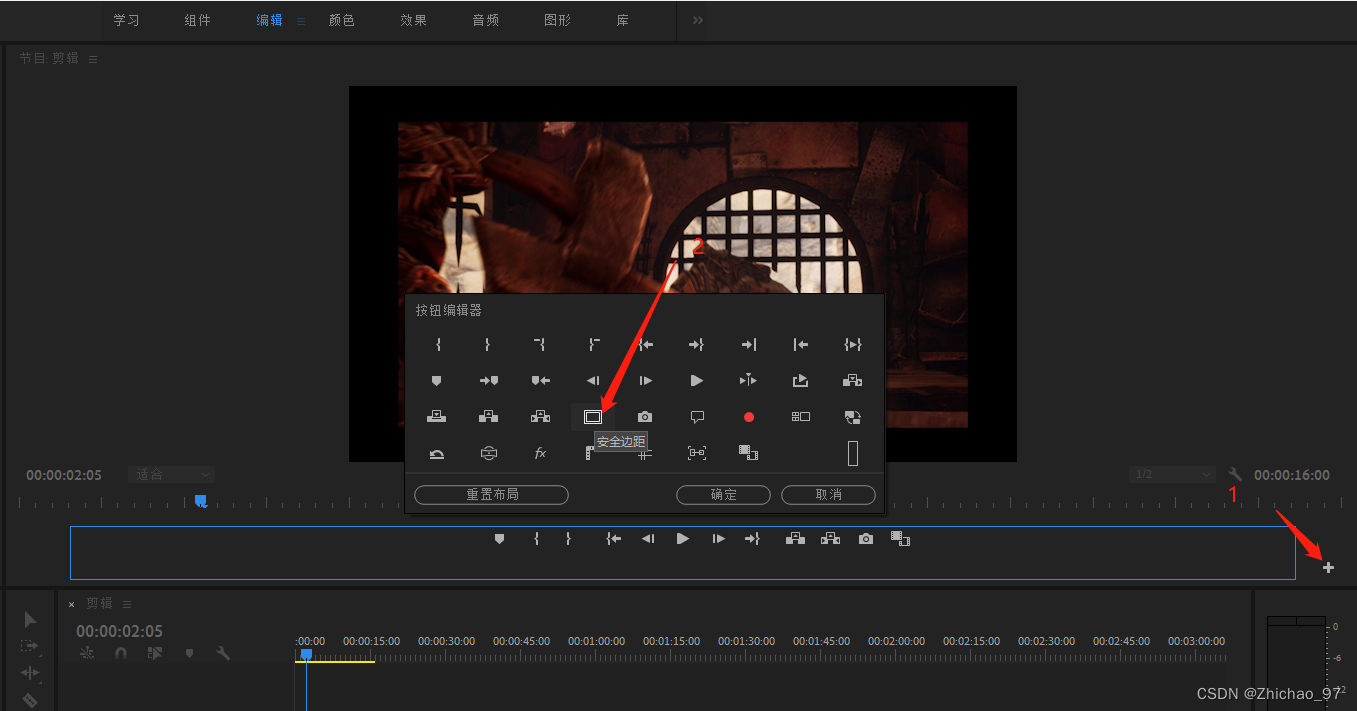Choose the Lift icon in button editor
1357x711 pixels.
click(x=488, y=416)
